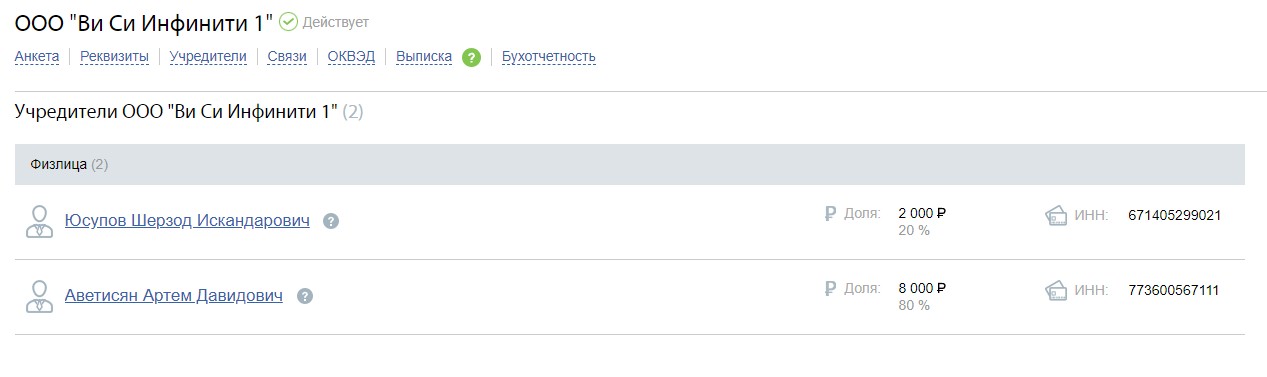
Task: Click the ИНН card icon for 773600567111
Action: point(1055,290)
